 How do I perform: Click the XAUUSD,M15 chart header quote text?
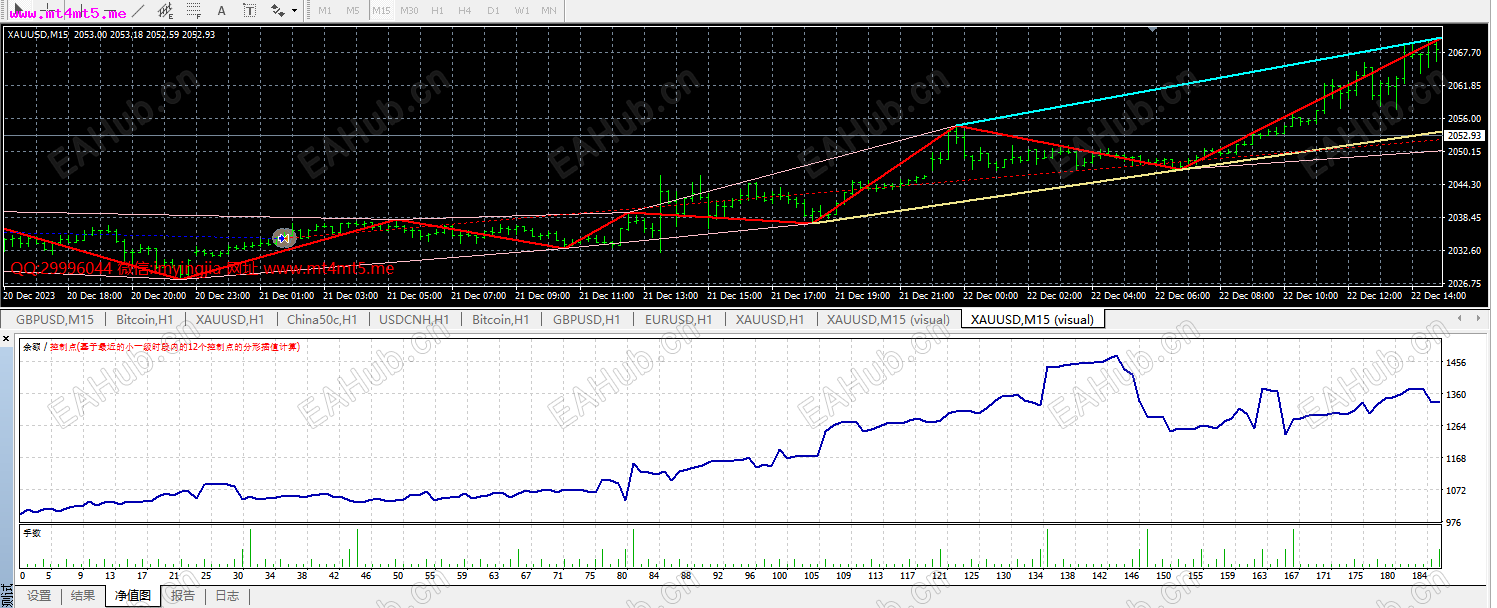(111, 34)
